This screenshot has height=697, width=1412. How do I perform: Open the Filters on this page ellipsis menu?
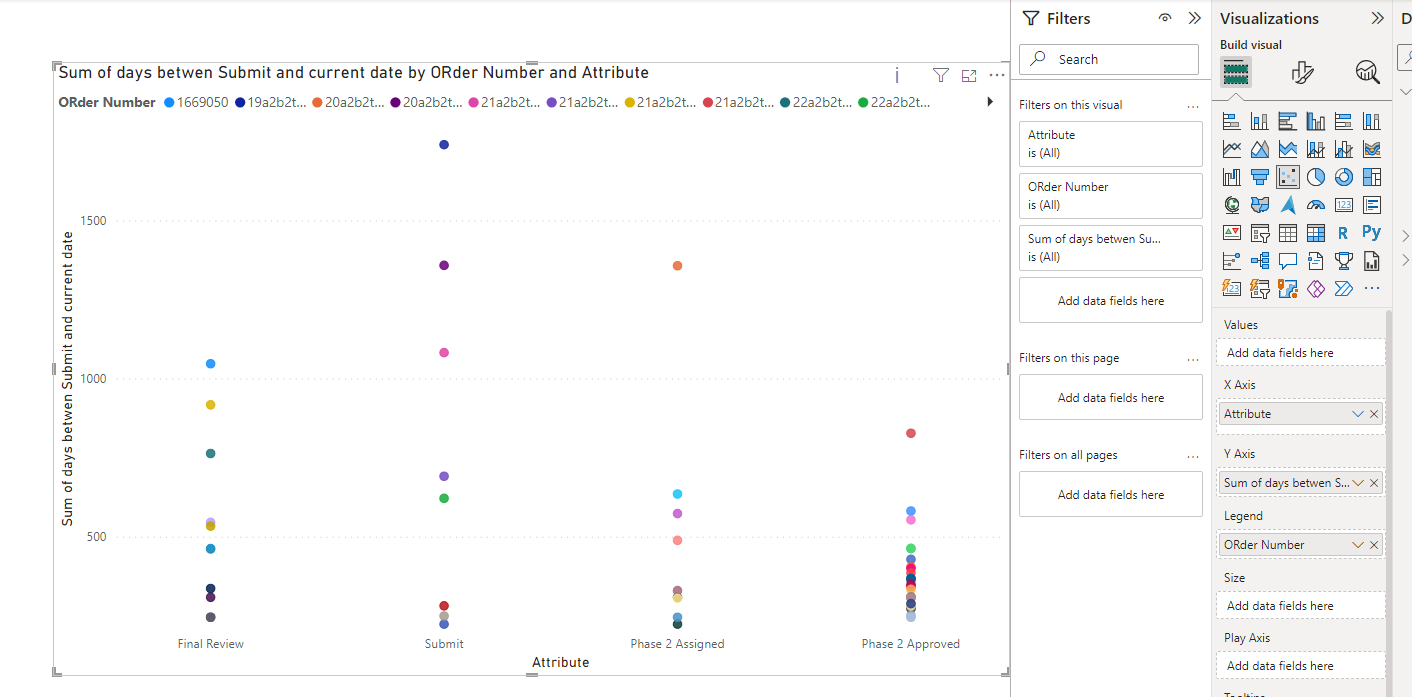click(1192, 358)
